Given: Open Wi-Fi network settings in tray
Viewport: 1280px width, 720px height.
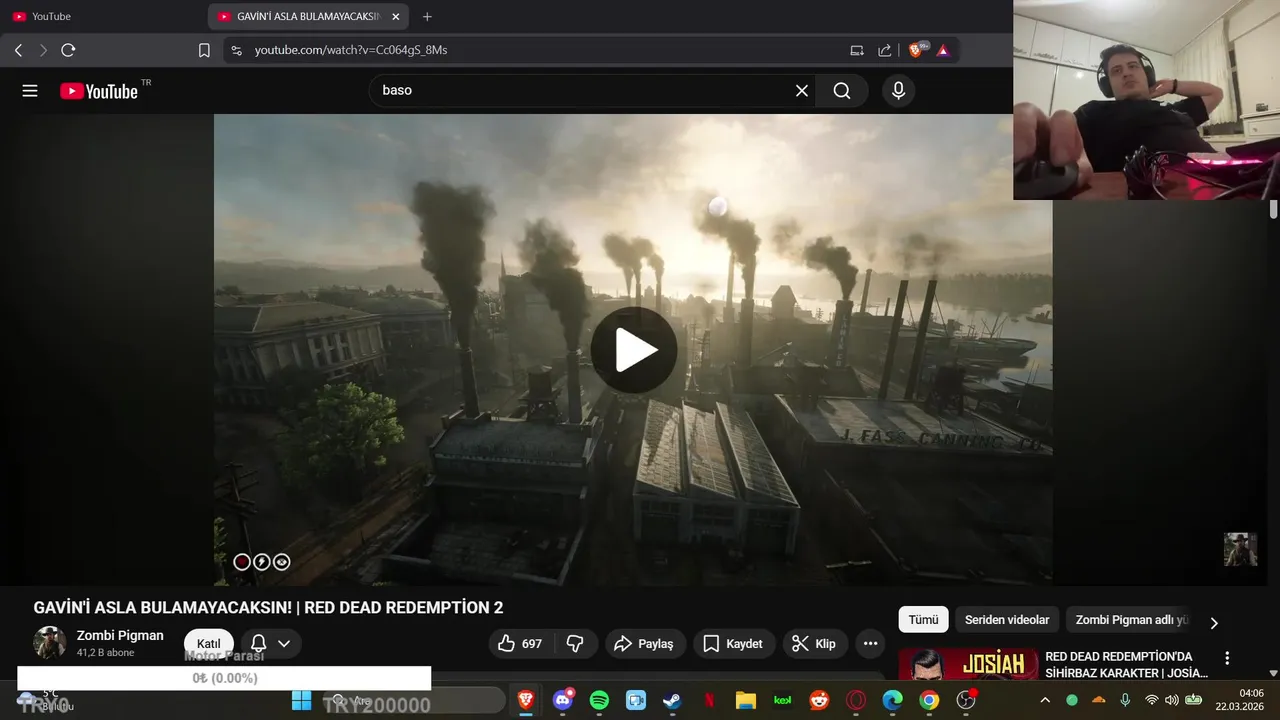Looking at the screenshot, I should click(1152, 700).
